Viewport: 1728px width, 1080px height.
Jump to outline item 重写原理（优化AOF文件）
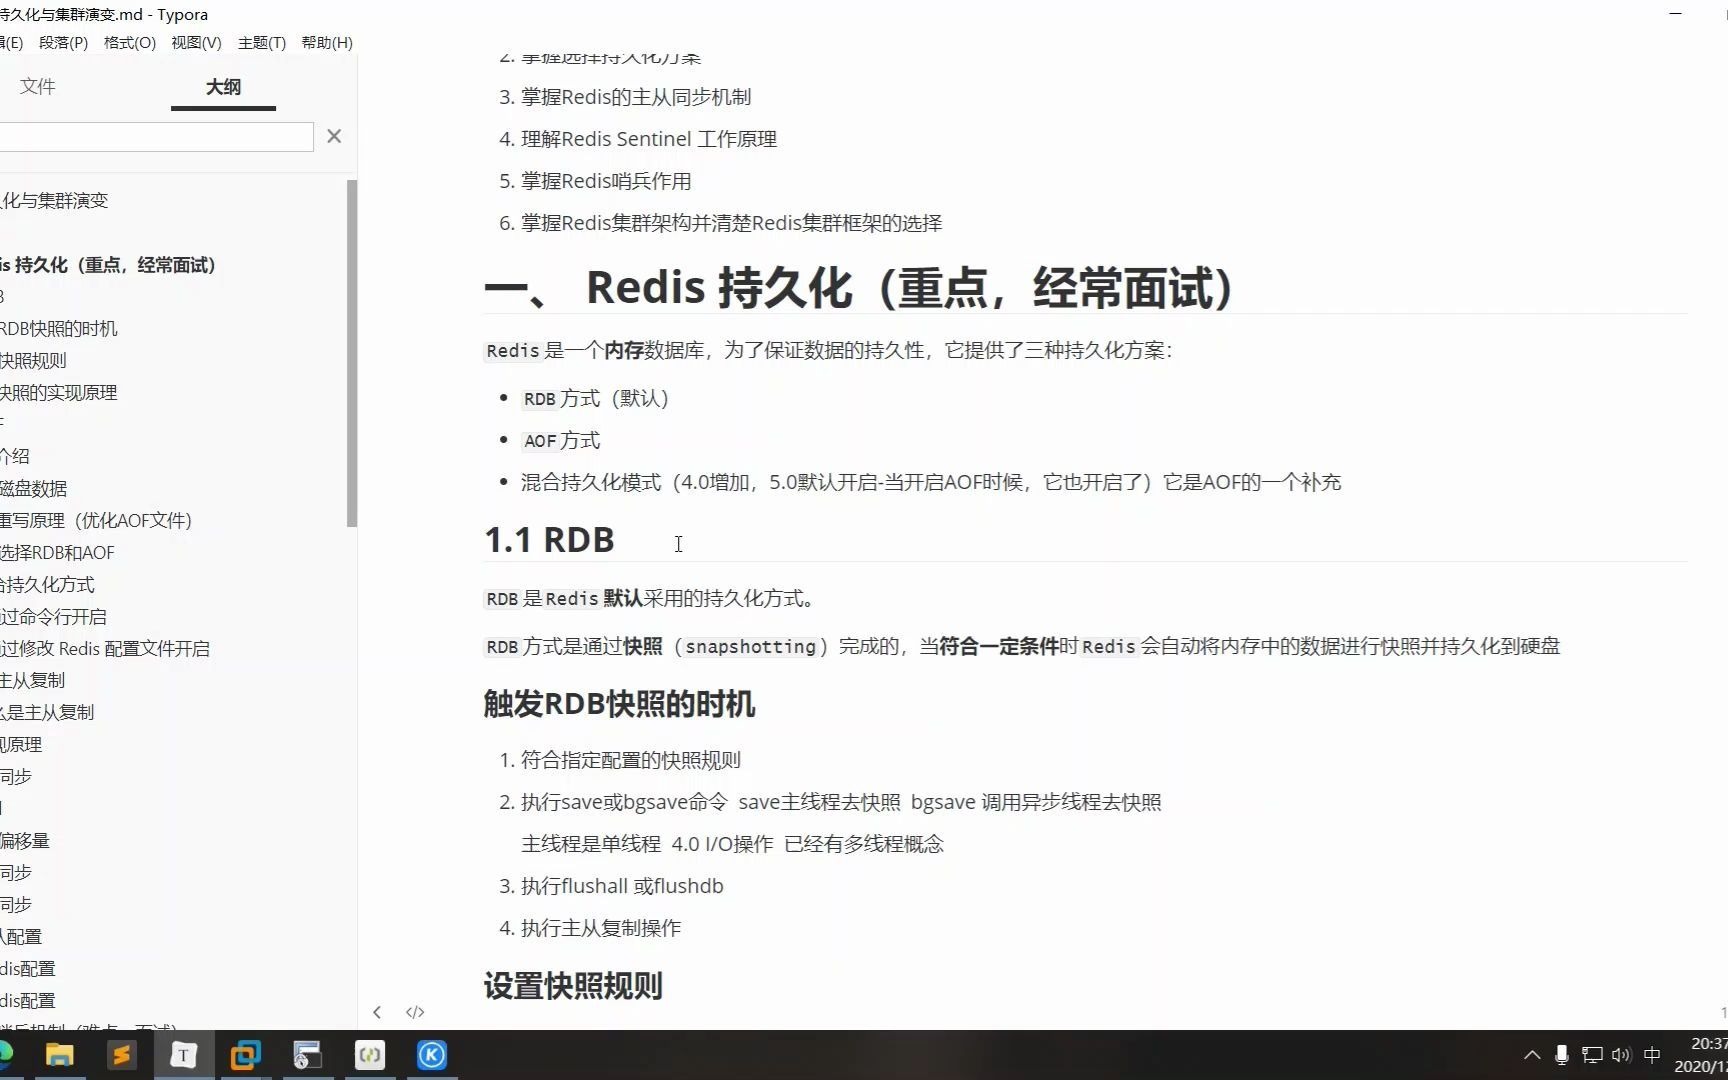pos(96,521)
